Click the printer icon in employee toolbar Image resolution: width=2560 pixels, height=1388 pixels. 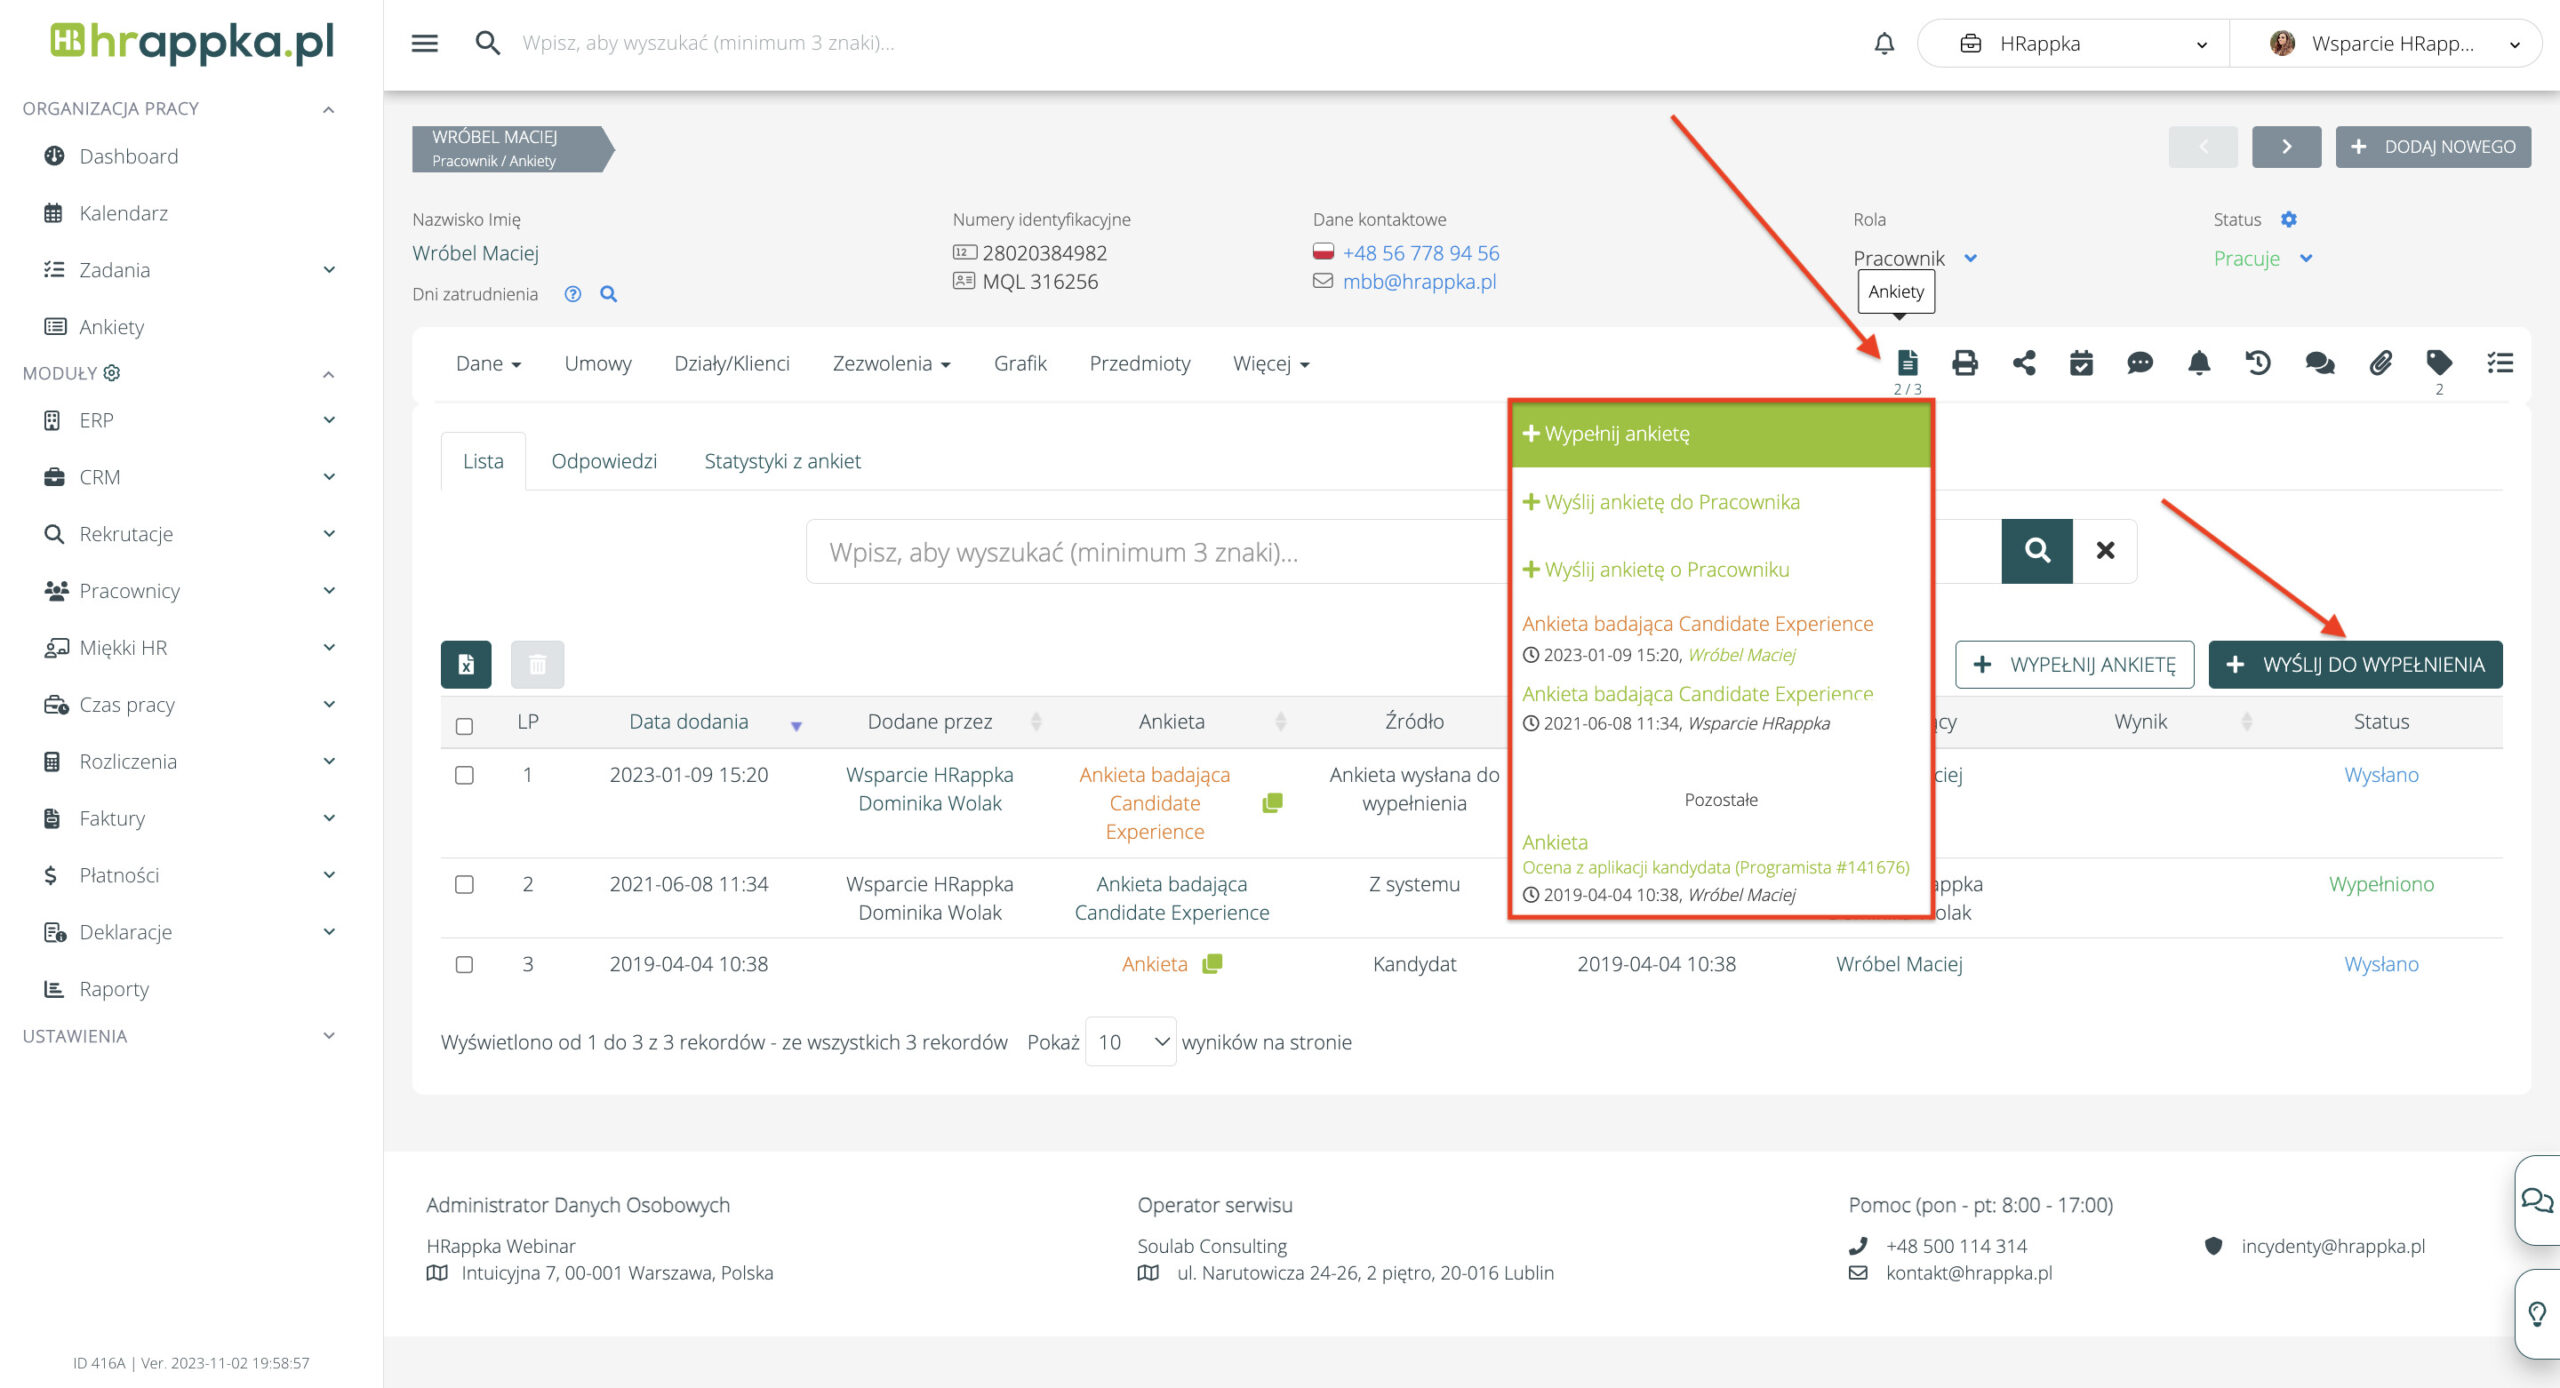coord(1964,362)
